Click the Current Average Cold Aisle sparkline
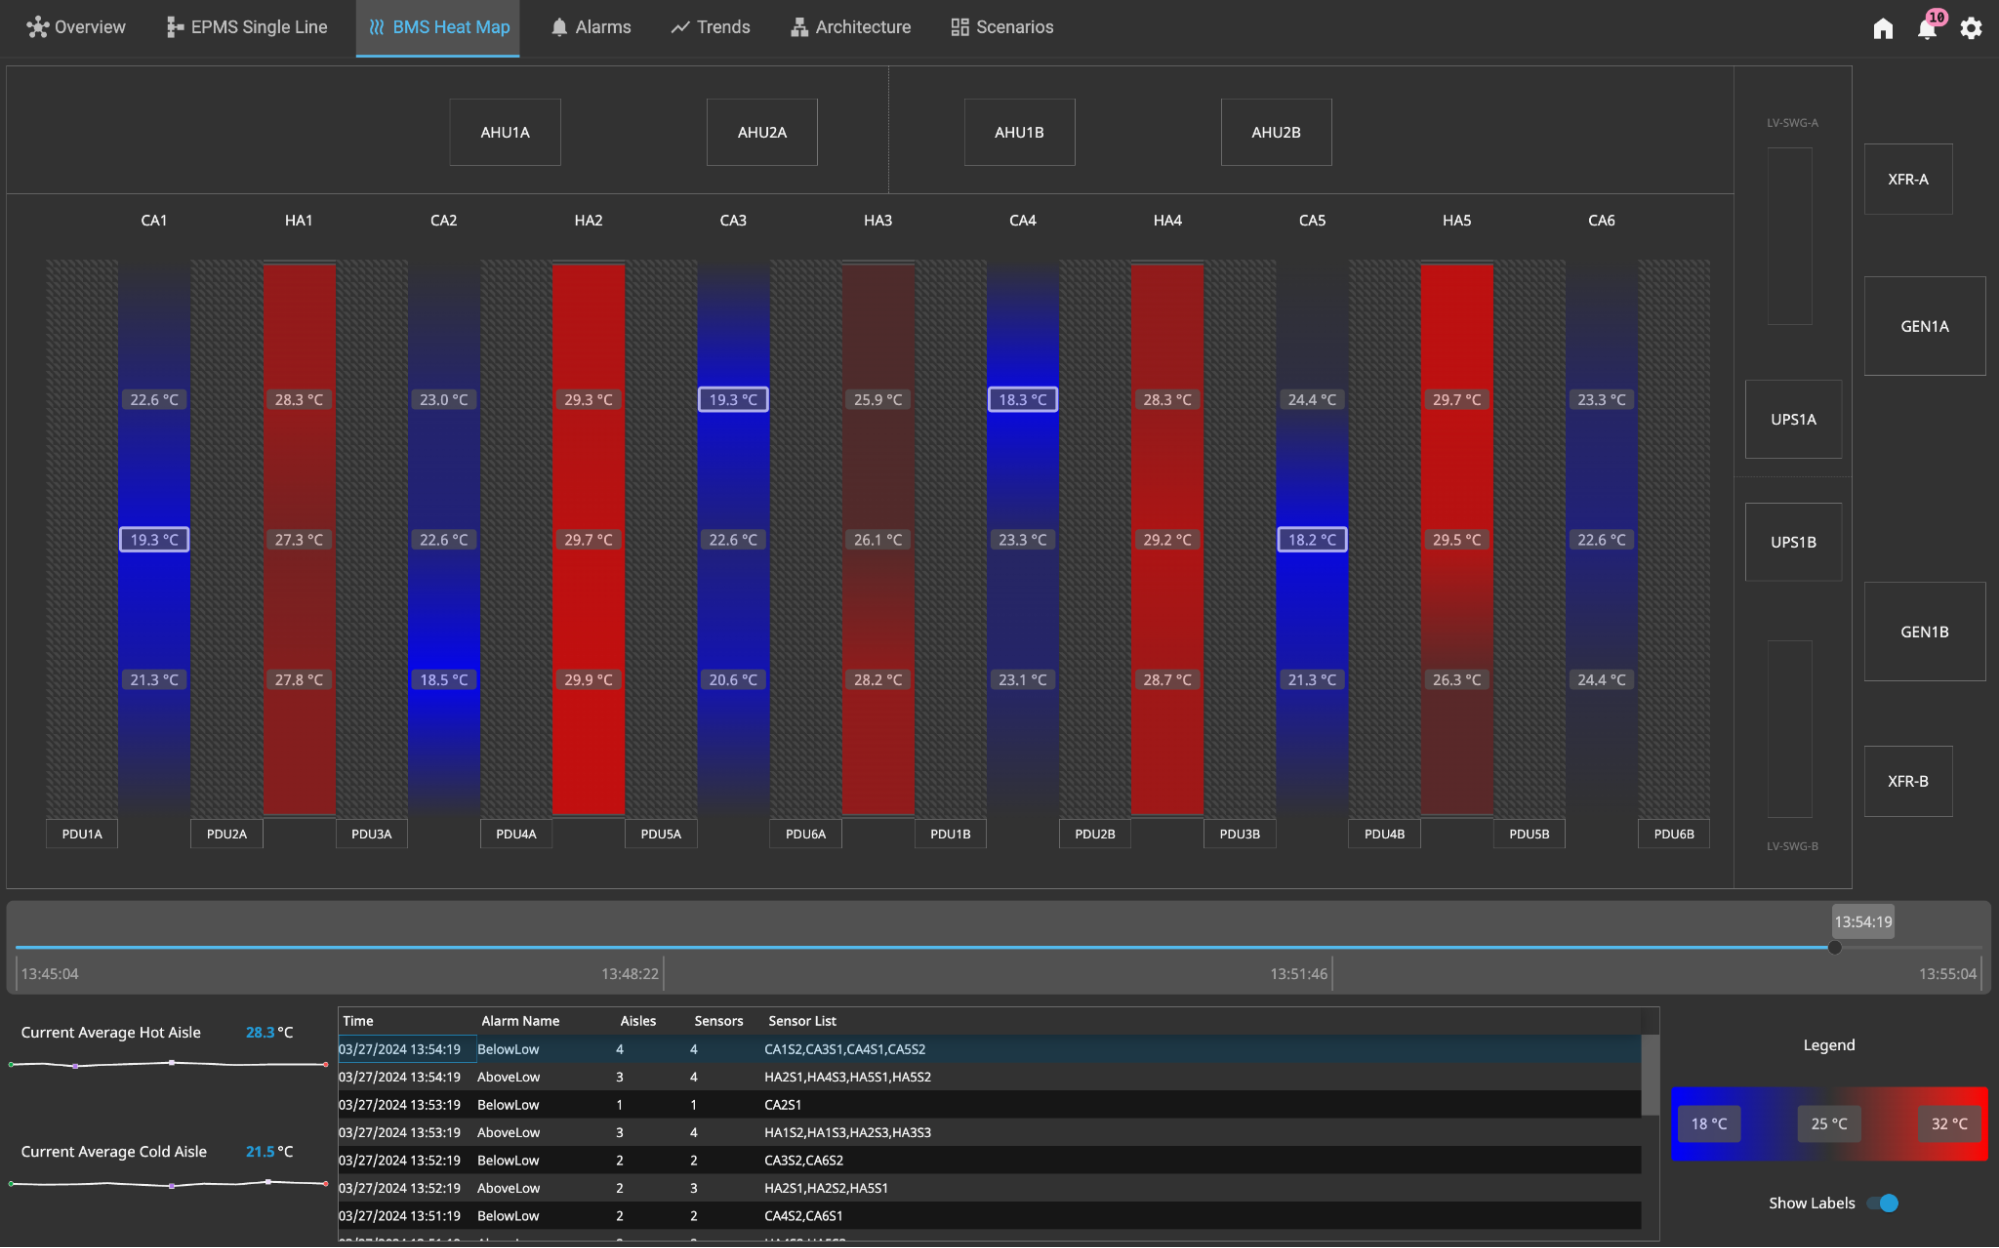The image size is (1999, 1248). [x=168, y=1184]
